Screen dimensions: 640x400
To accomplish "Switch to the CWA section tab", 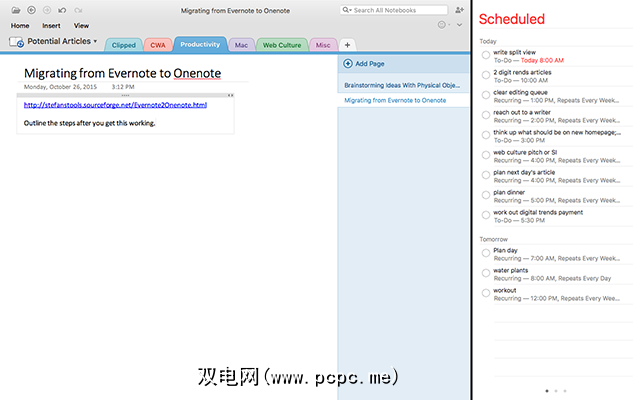I will 158,45.
